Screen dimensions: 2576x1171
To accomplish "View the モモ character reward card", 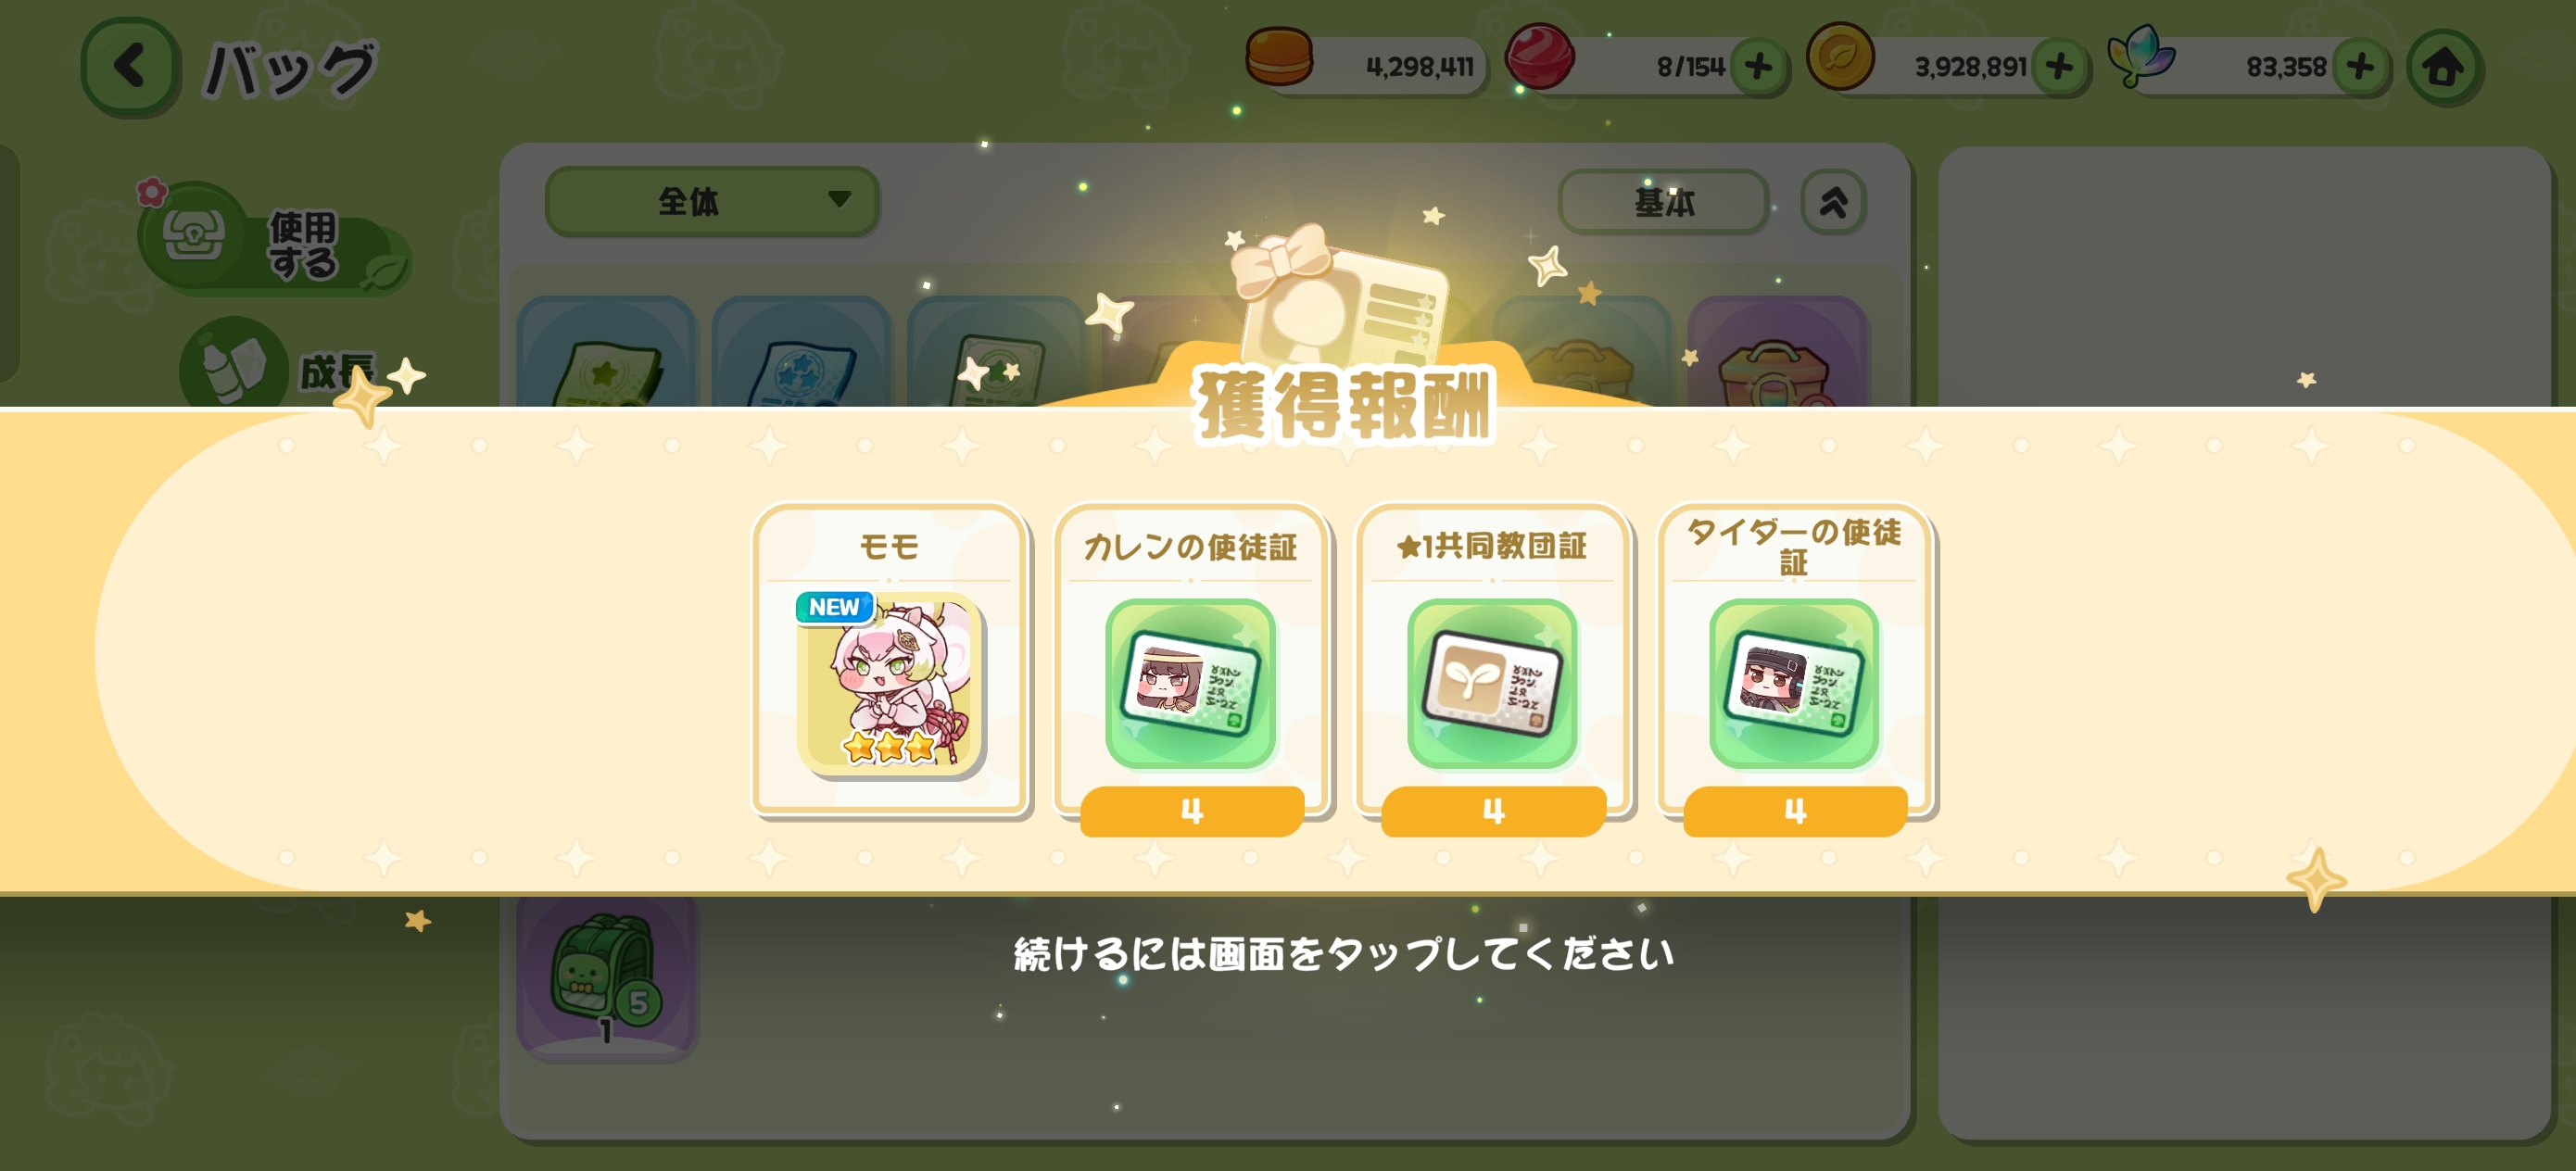I will [x=890, y=660].
